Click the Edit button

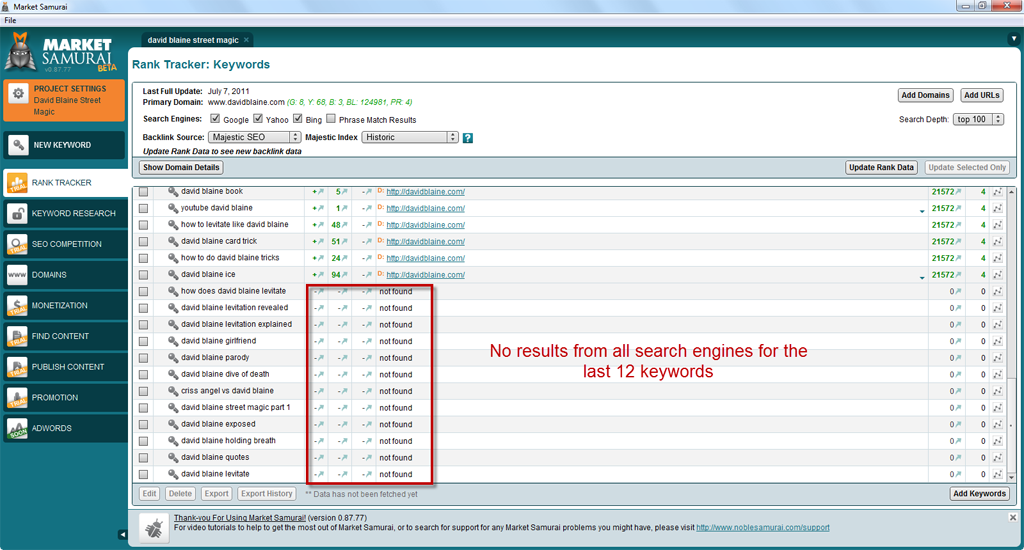point(150,494)
